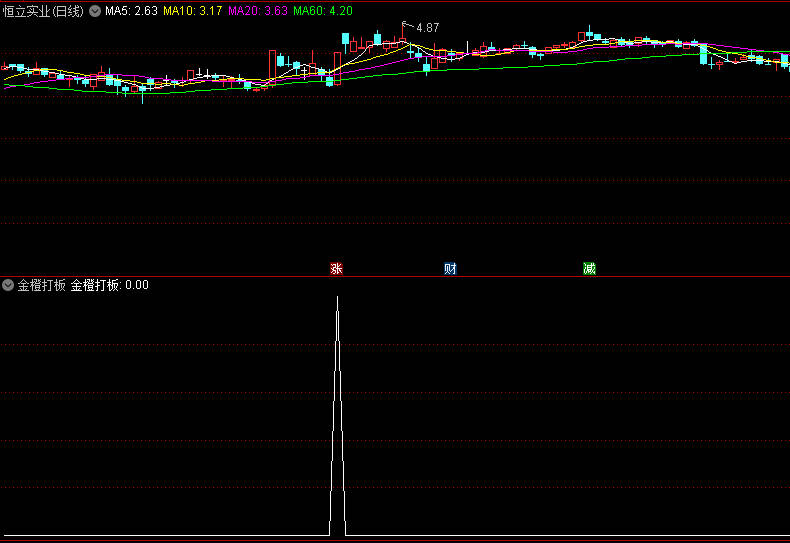Screen dimensions: 790x543
Task: Click the 金橙打板 indicator name
Action: 42,285
